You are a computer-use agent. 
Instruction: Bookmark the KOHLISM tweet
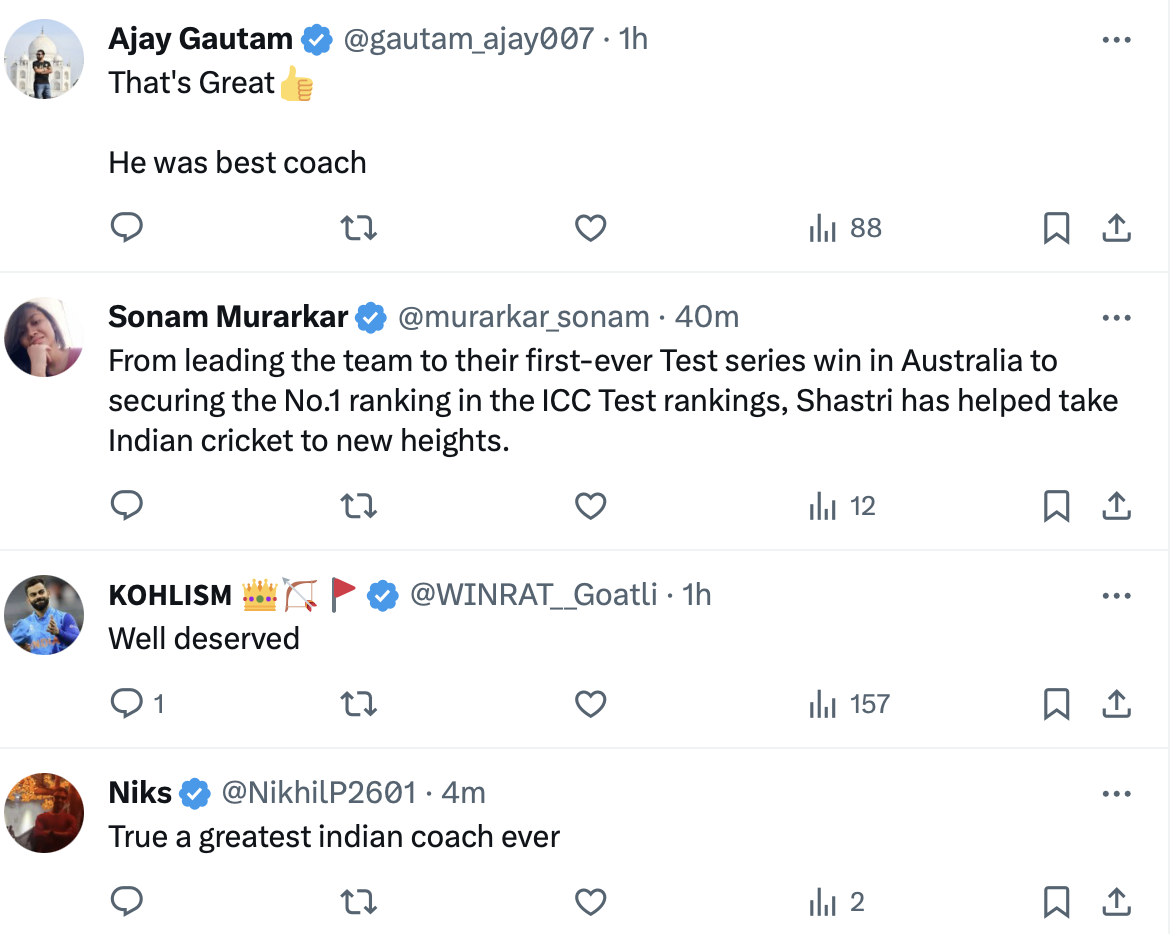pos(1056,704)
